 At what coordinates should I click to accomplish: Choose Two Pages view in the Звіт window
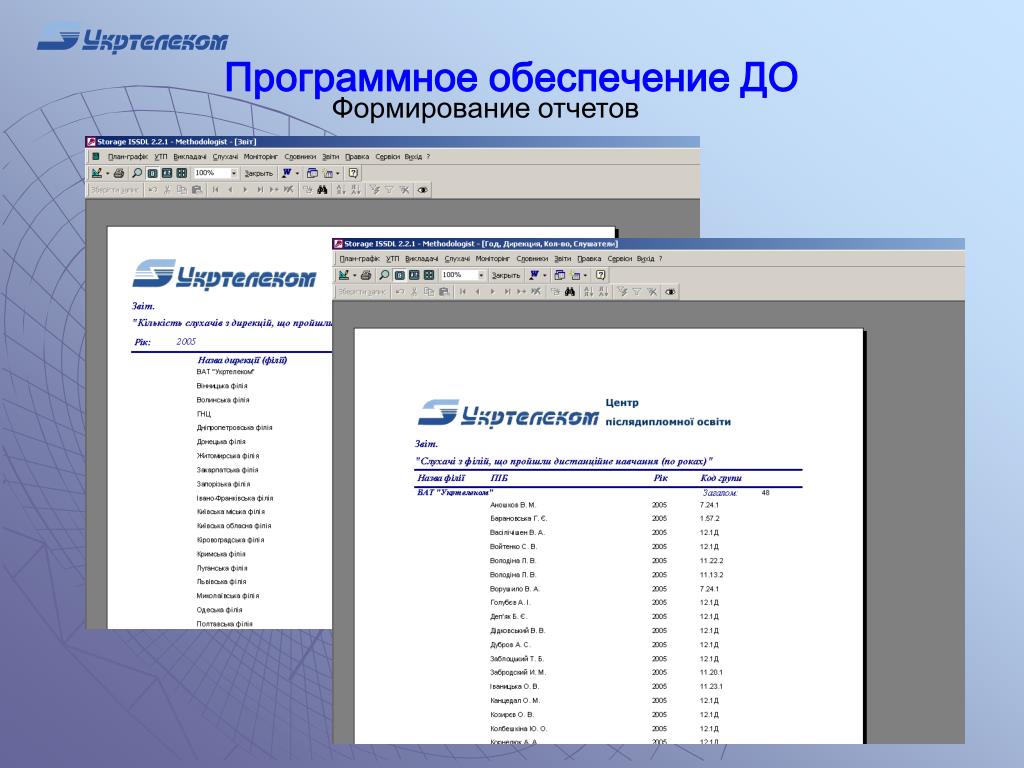pyautogui.click(x=167, y=173)
